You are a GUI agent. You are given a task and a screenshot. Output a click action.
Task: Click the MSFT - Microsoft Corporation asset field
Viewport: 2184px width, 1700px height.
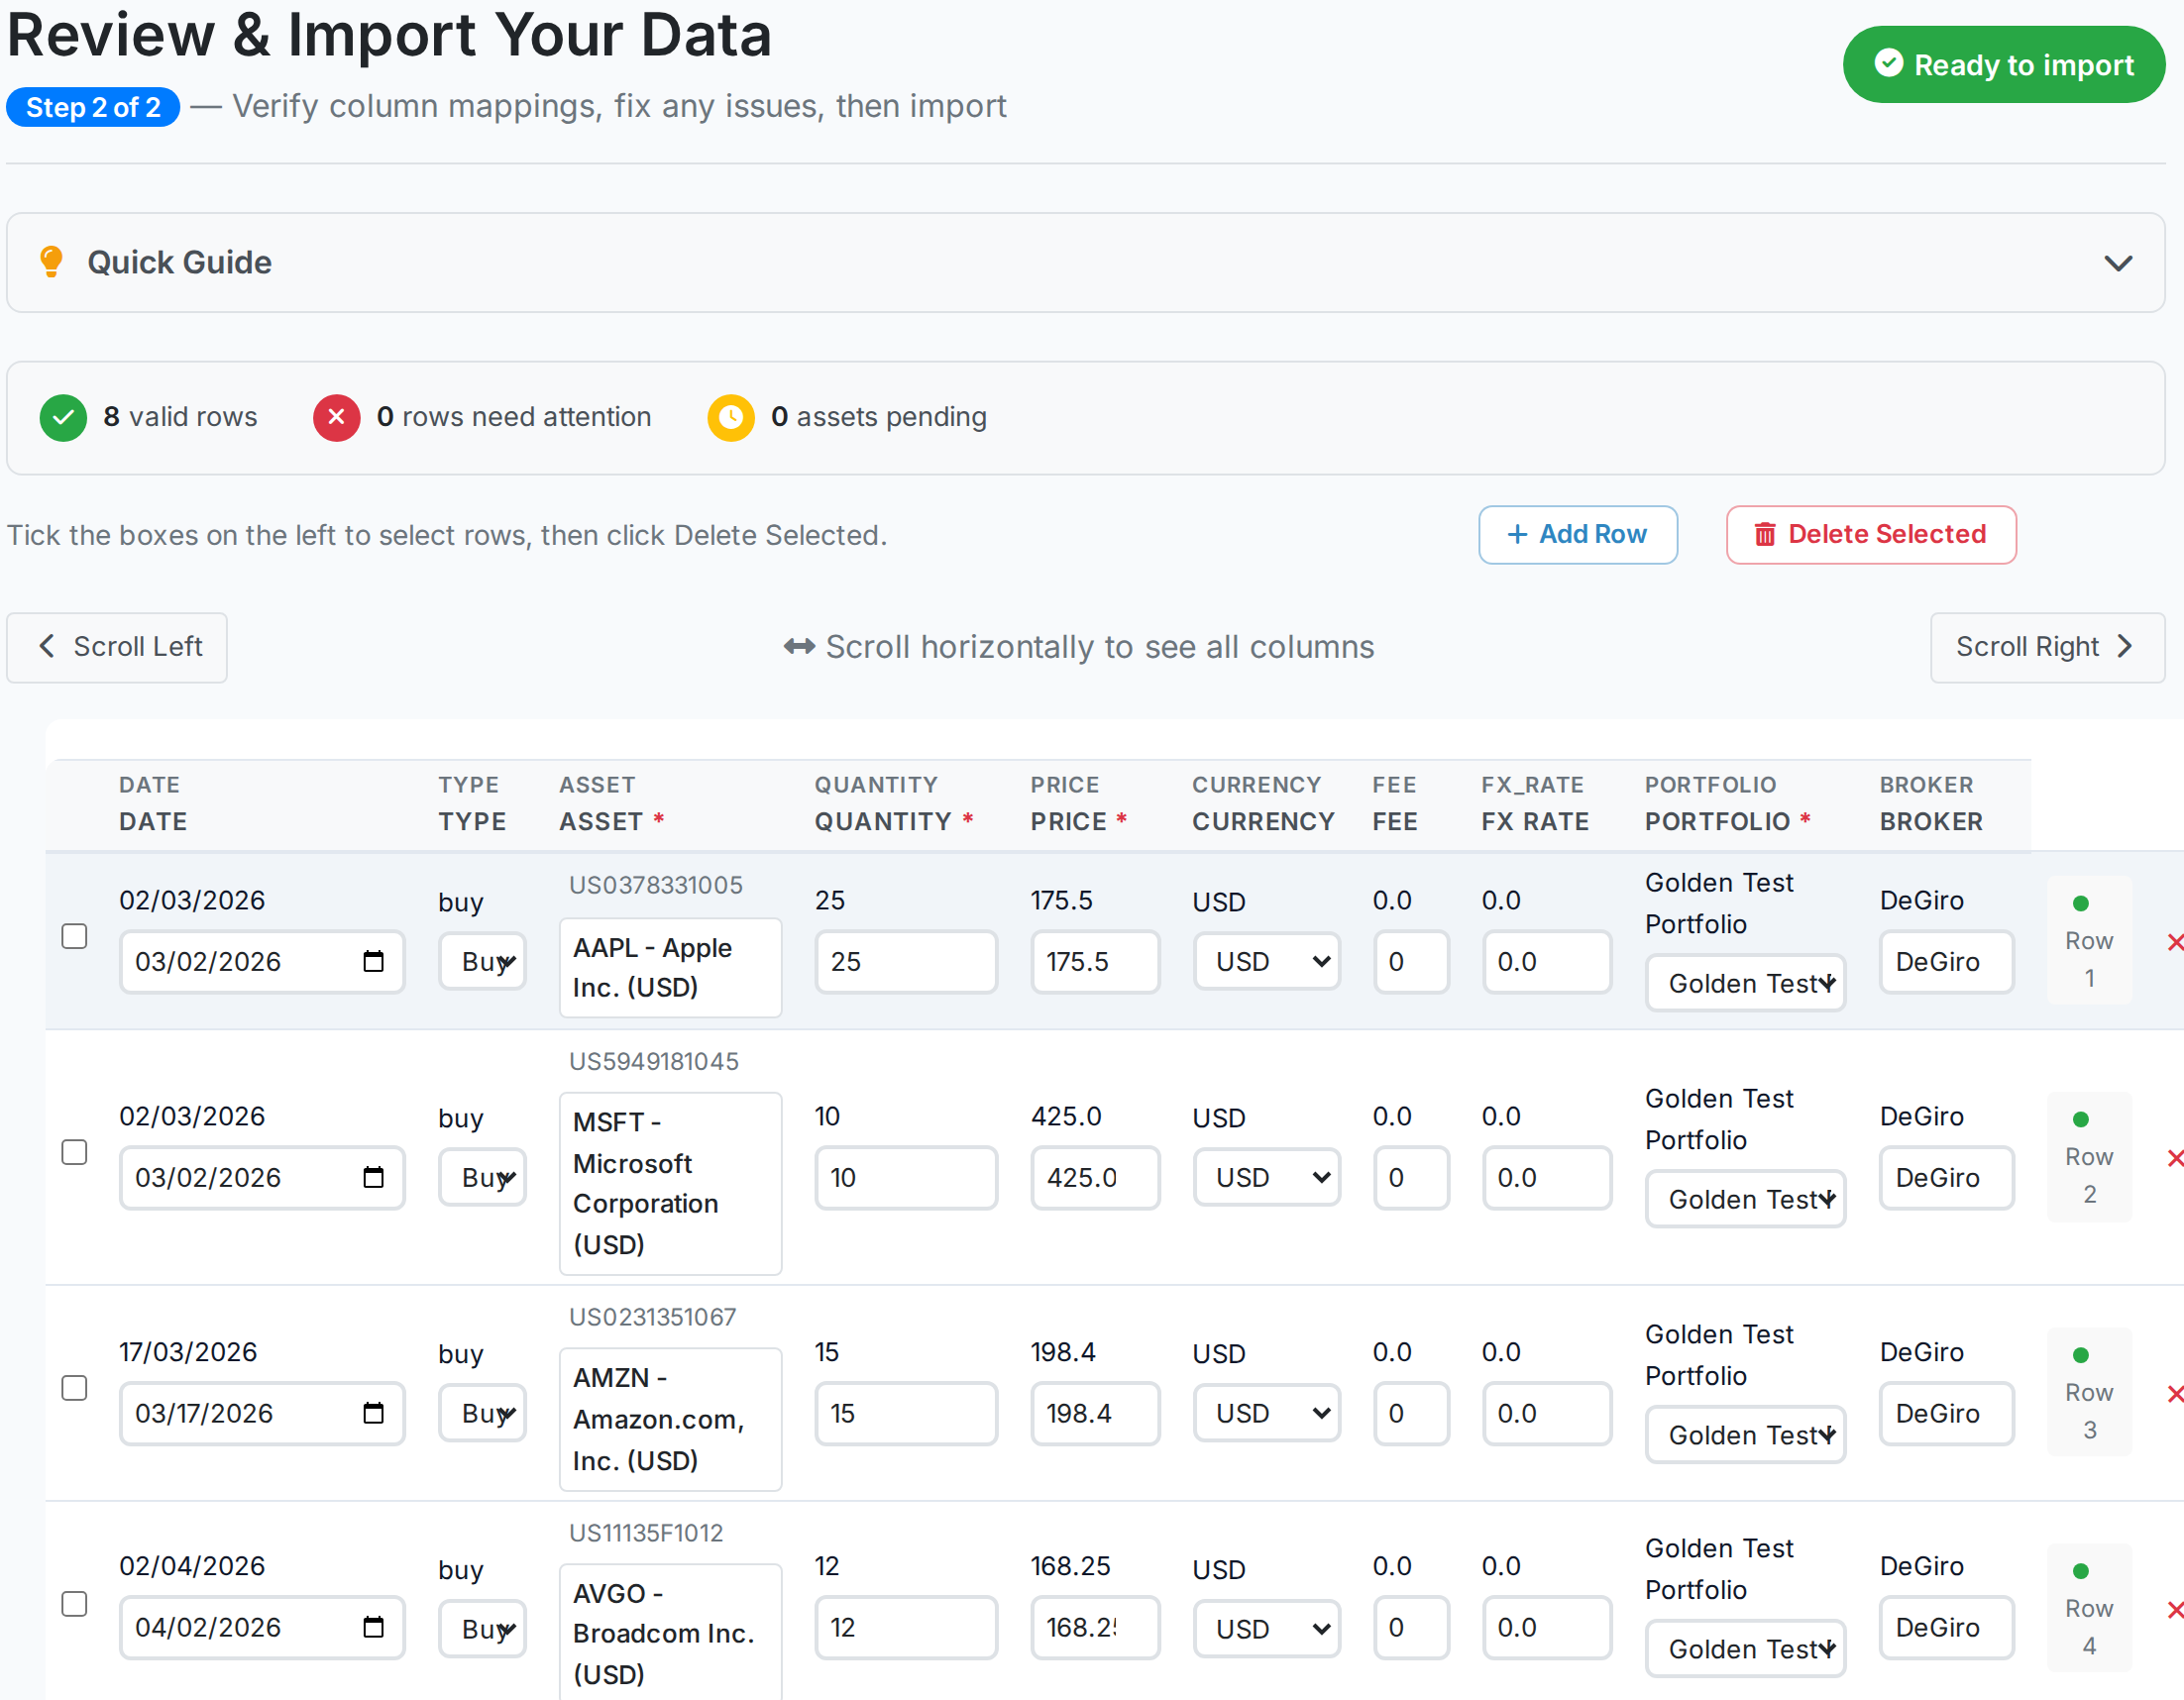pos(670,1184)
